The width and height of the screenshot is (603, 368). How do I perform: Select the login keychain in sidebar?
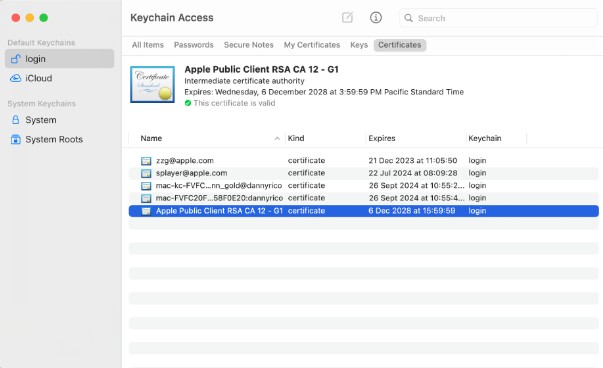tap(60, 59)
